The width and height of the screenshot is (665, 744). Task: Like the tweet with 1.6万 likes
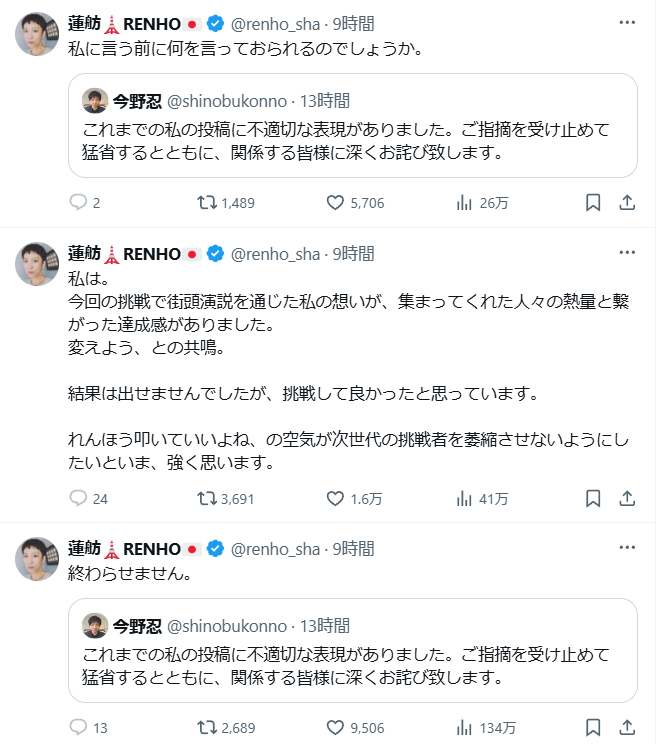[x=337, y=498]
